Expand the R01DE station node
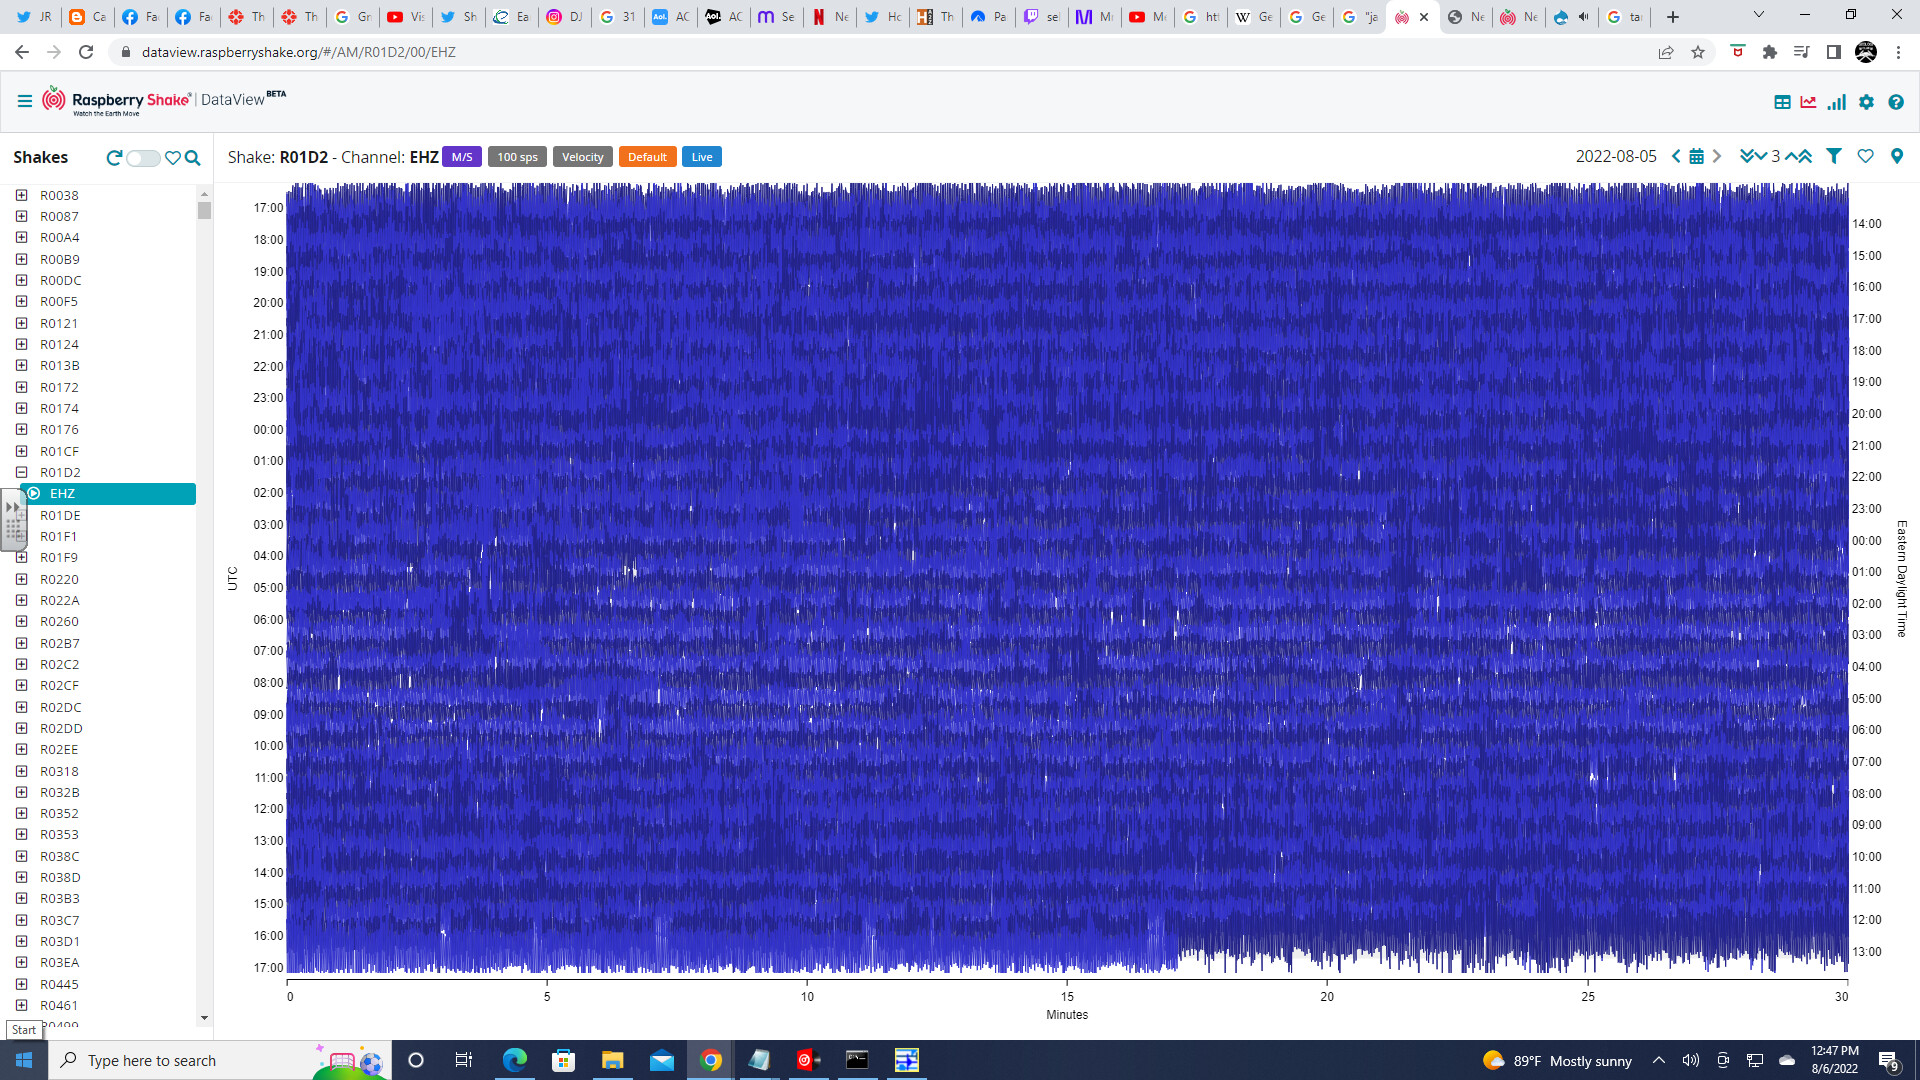 22,515
